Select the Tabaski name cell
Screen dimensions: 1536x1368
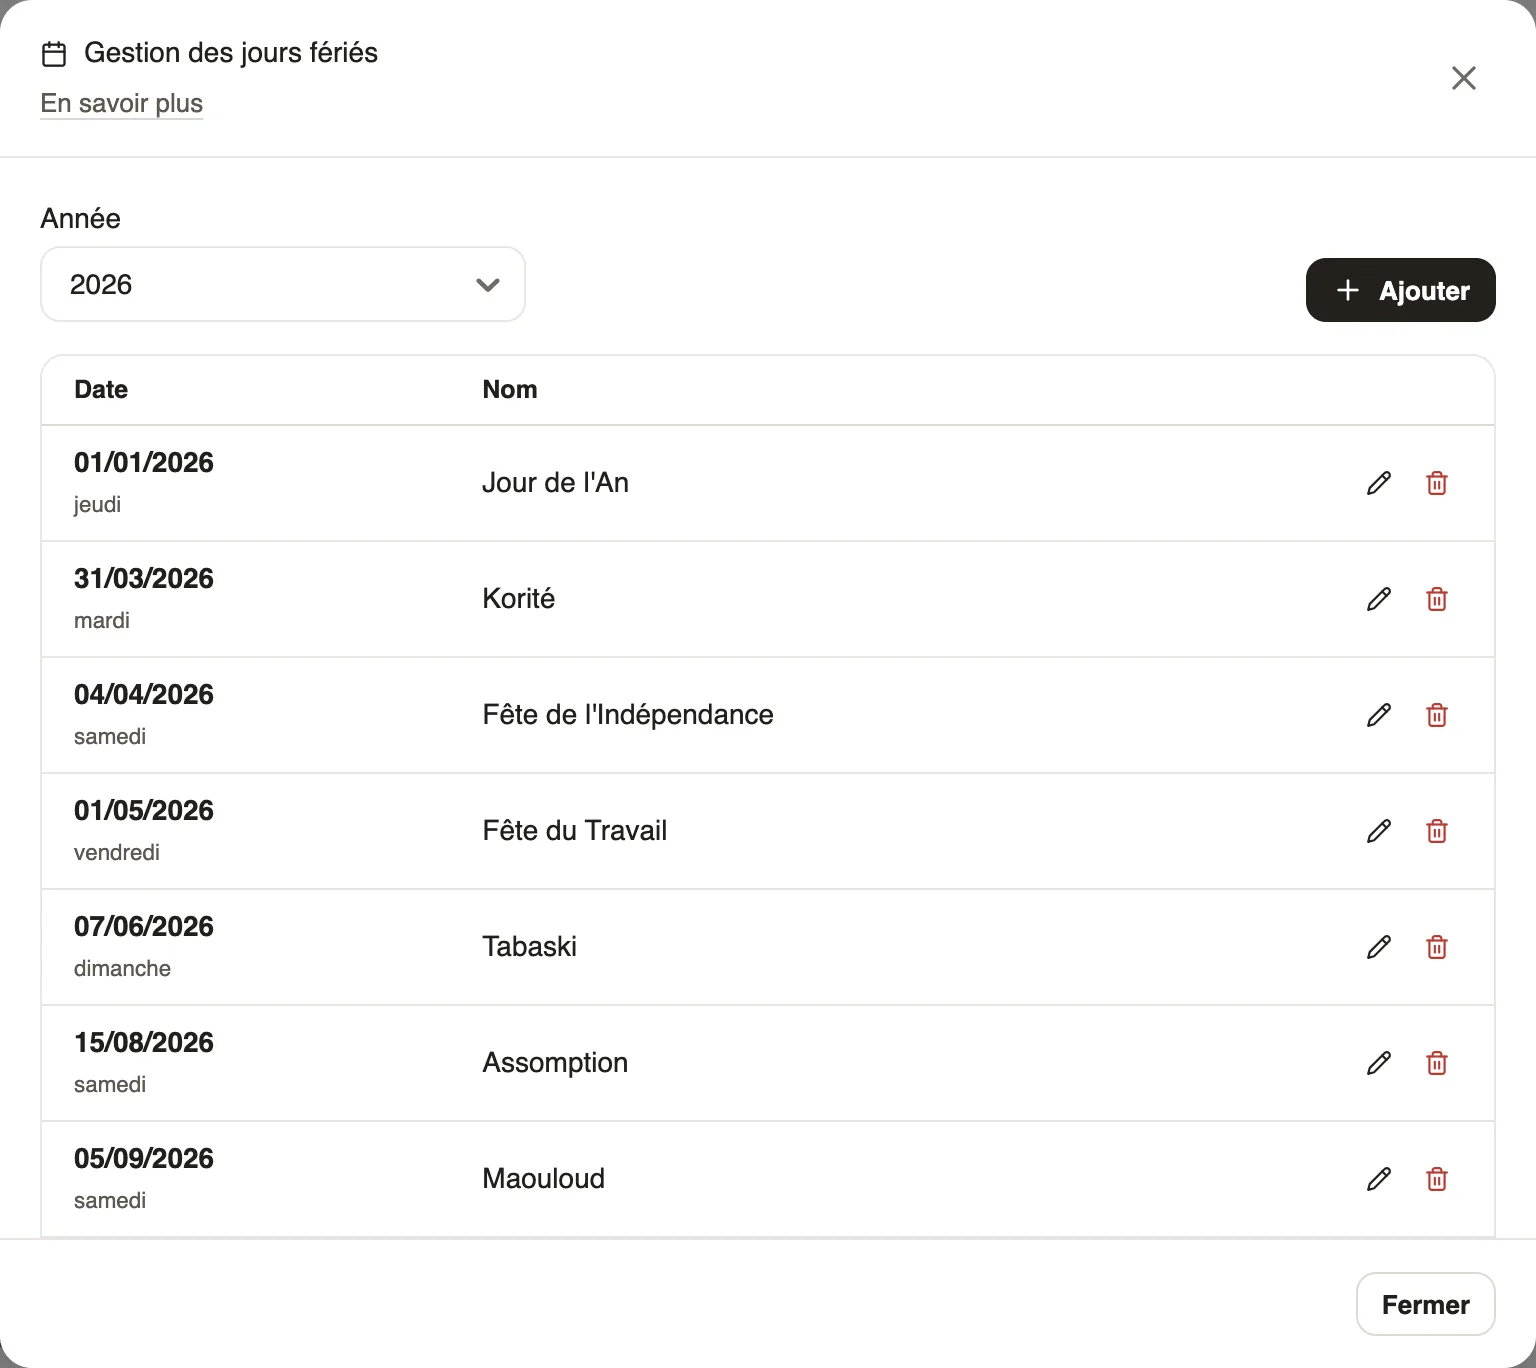(530, 947)
